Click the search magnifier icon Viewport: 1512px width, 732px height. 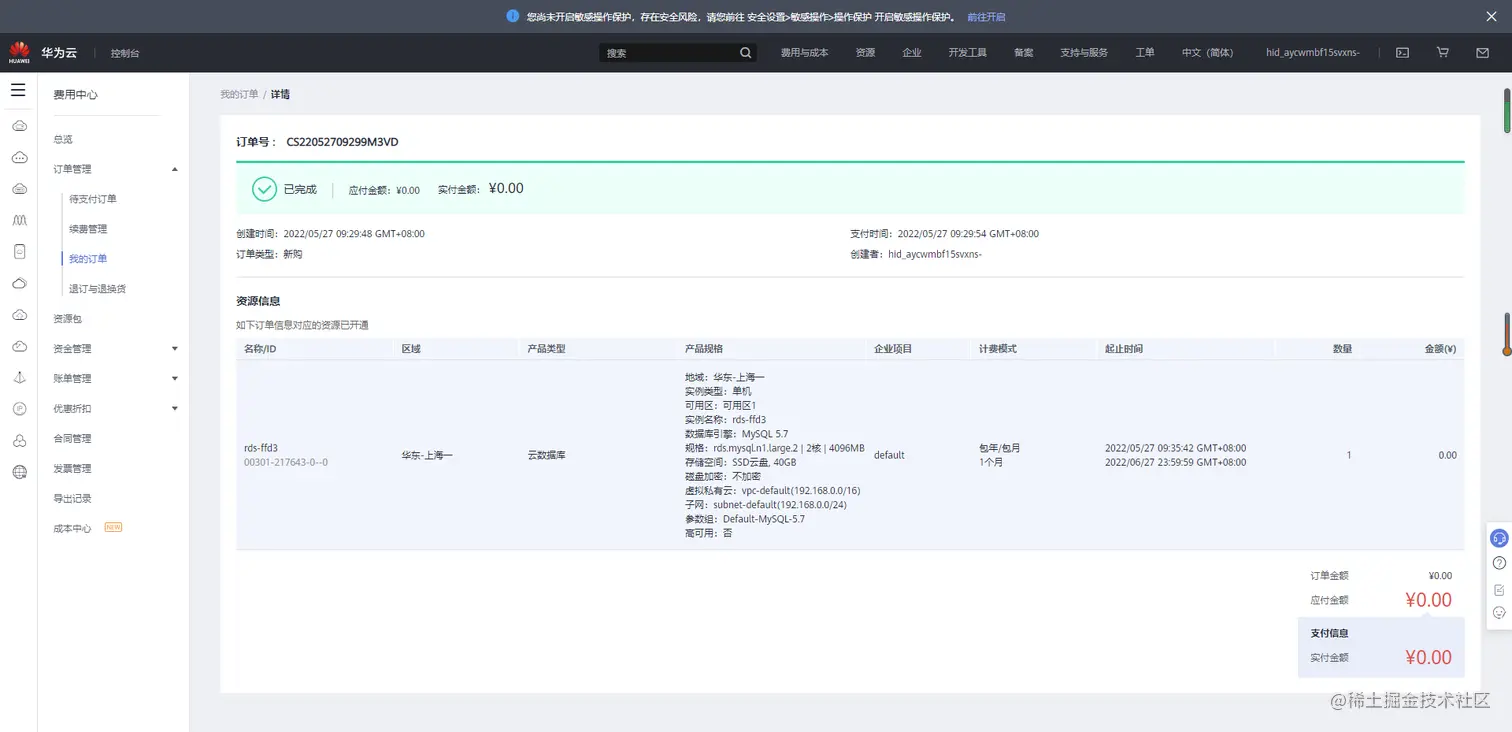[x=746, y=53]
